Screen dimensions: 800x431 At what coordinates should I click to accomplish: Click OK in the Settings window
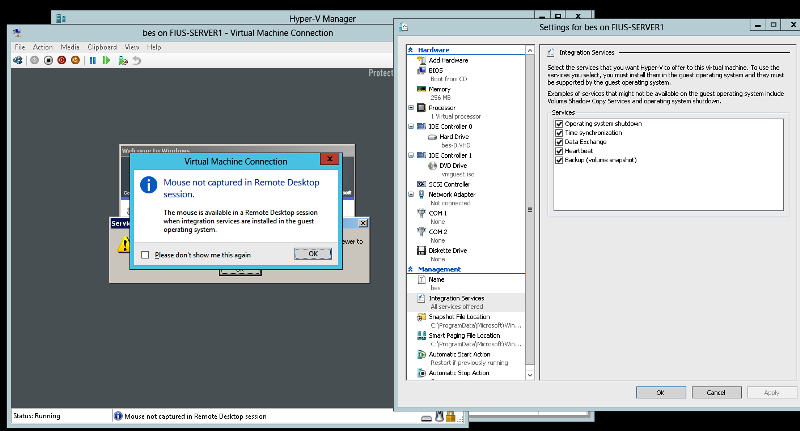(661, 392)
